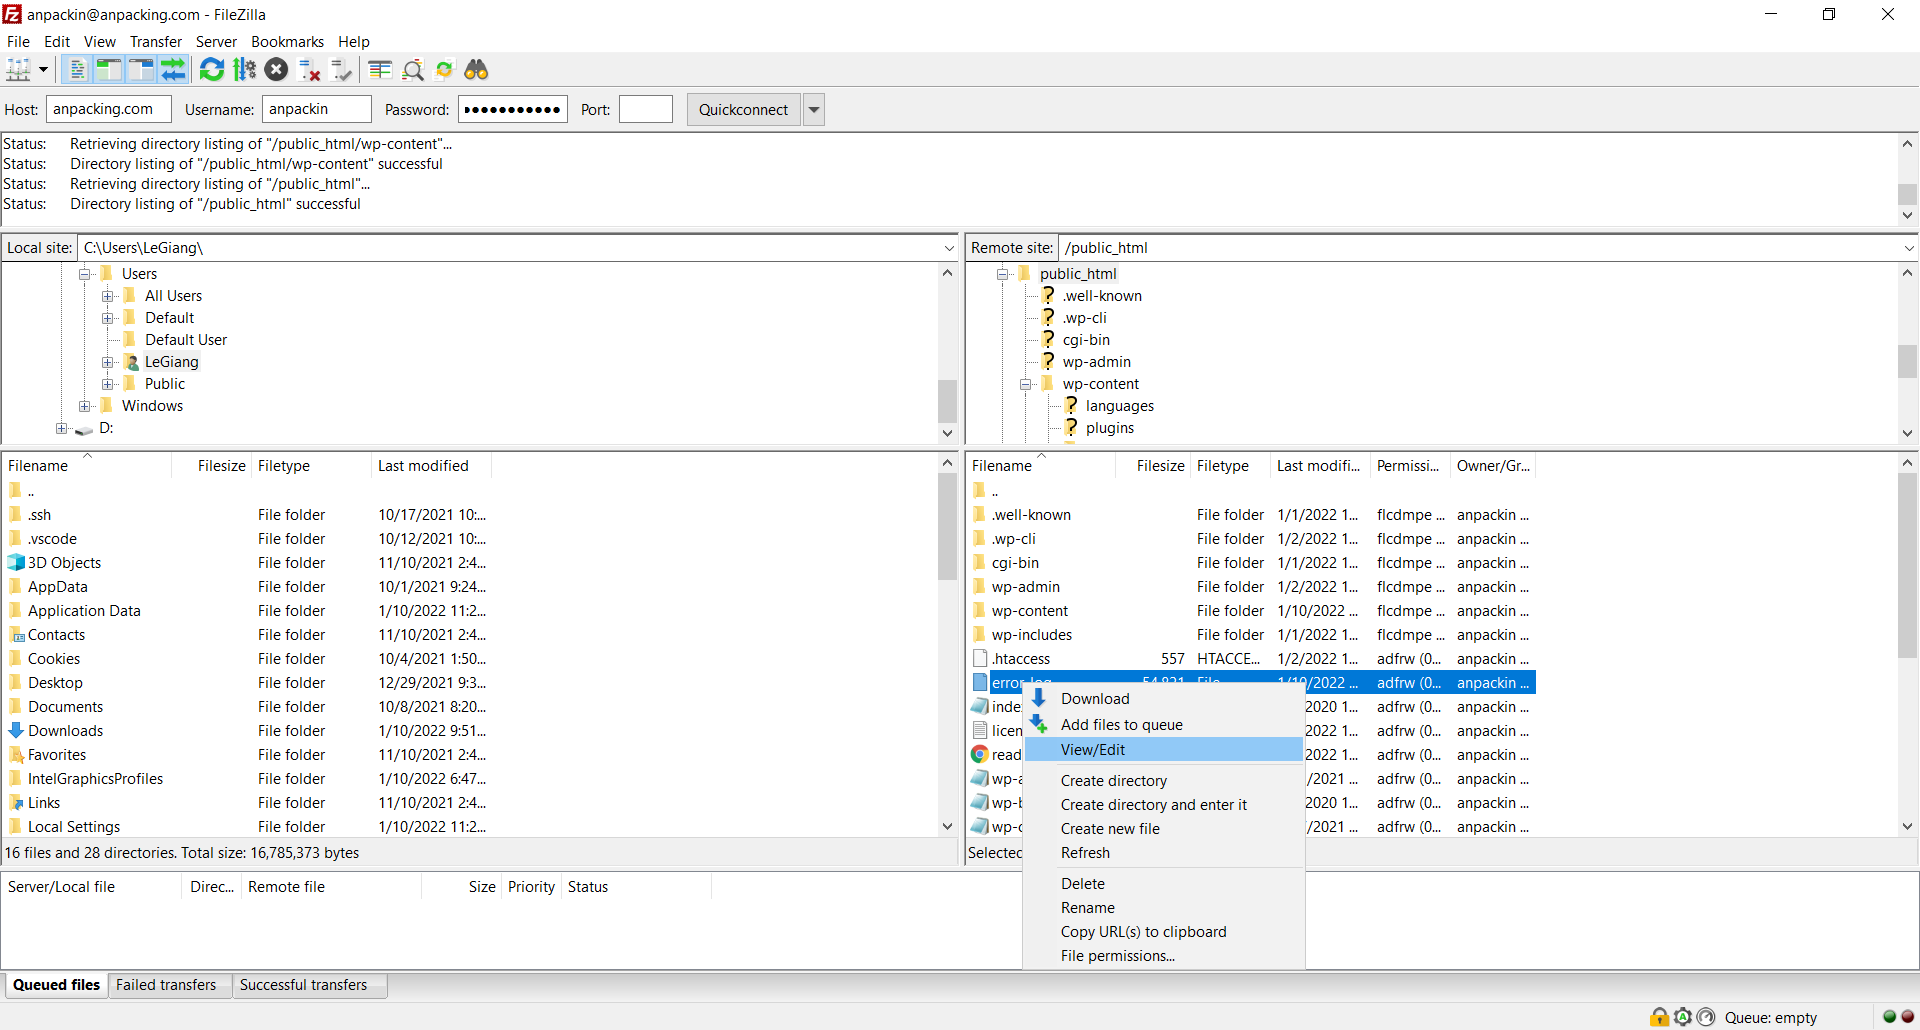Collapse the wp-content remote tree node

coord(1025,384)
